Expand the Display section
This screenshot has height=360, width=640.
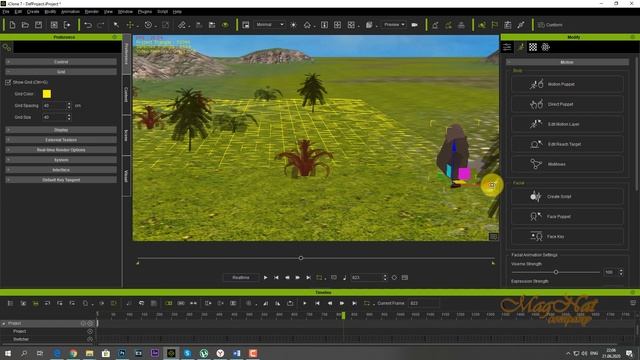[61, 130]
